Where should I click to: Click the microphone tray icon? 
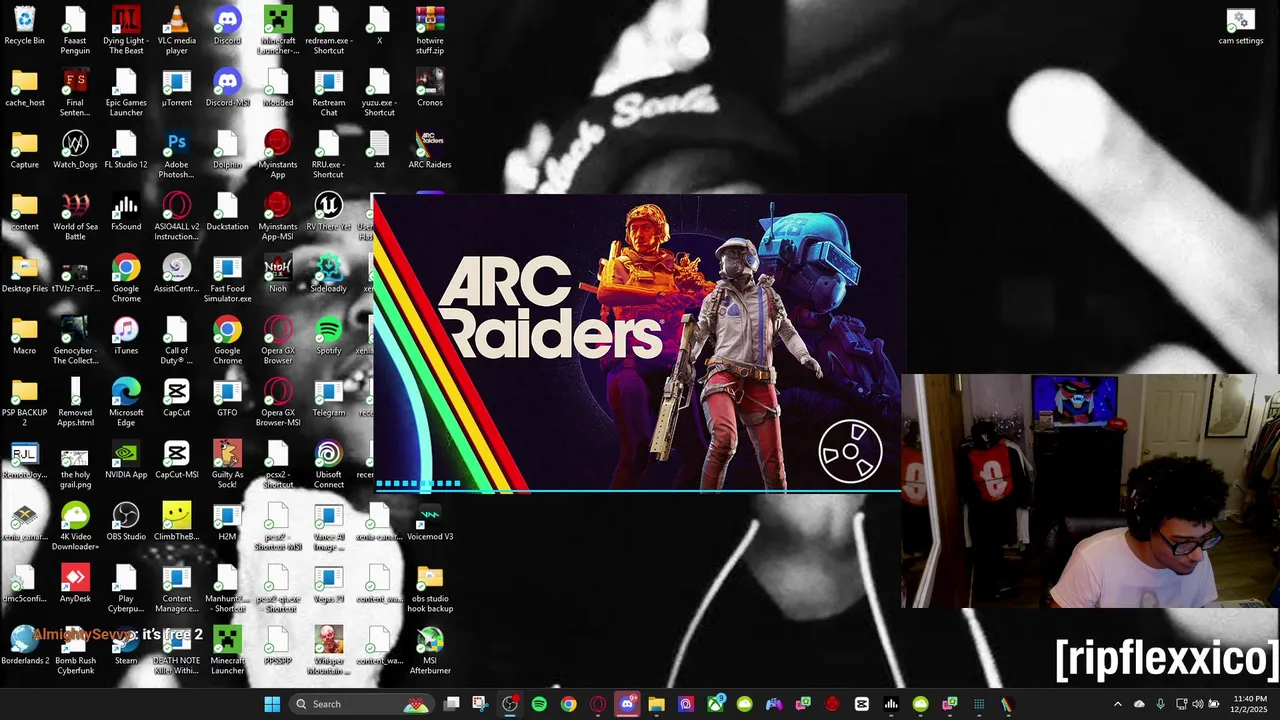pyautogui.click(x=1160, y=704)
